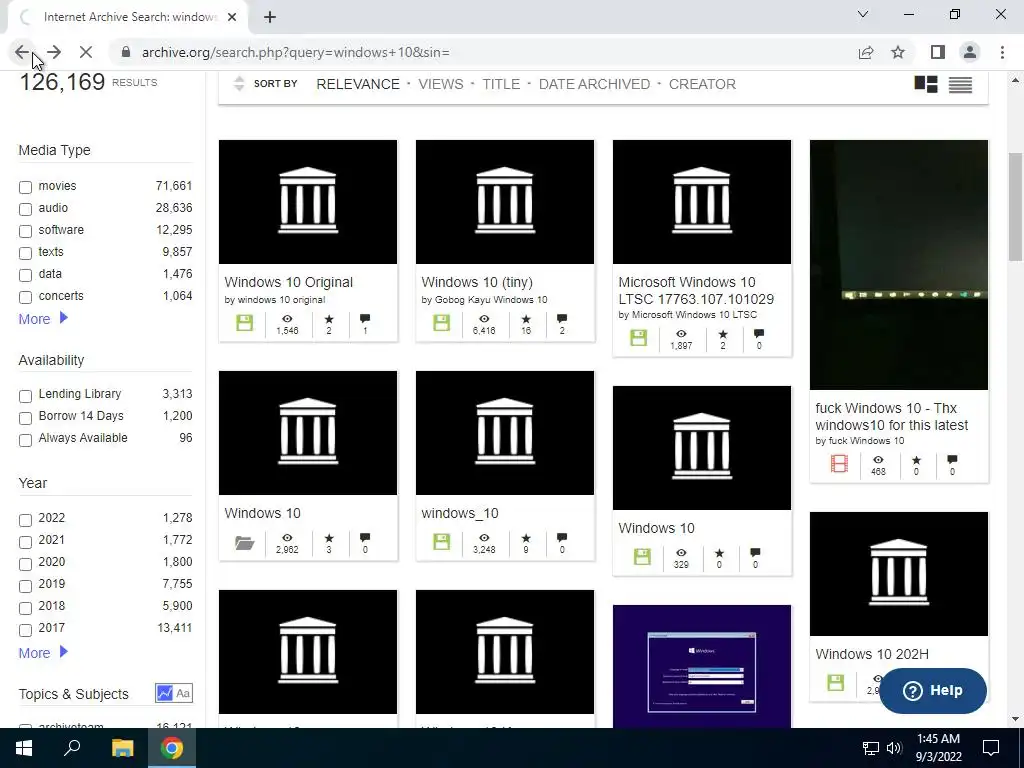Share this page via address bar icon
The image size is (1024, 768).
(866, 52)
